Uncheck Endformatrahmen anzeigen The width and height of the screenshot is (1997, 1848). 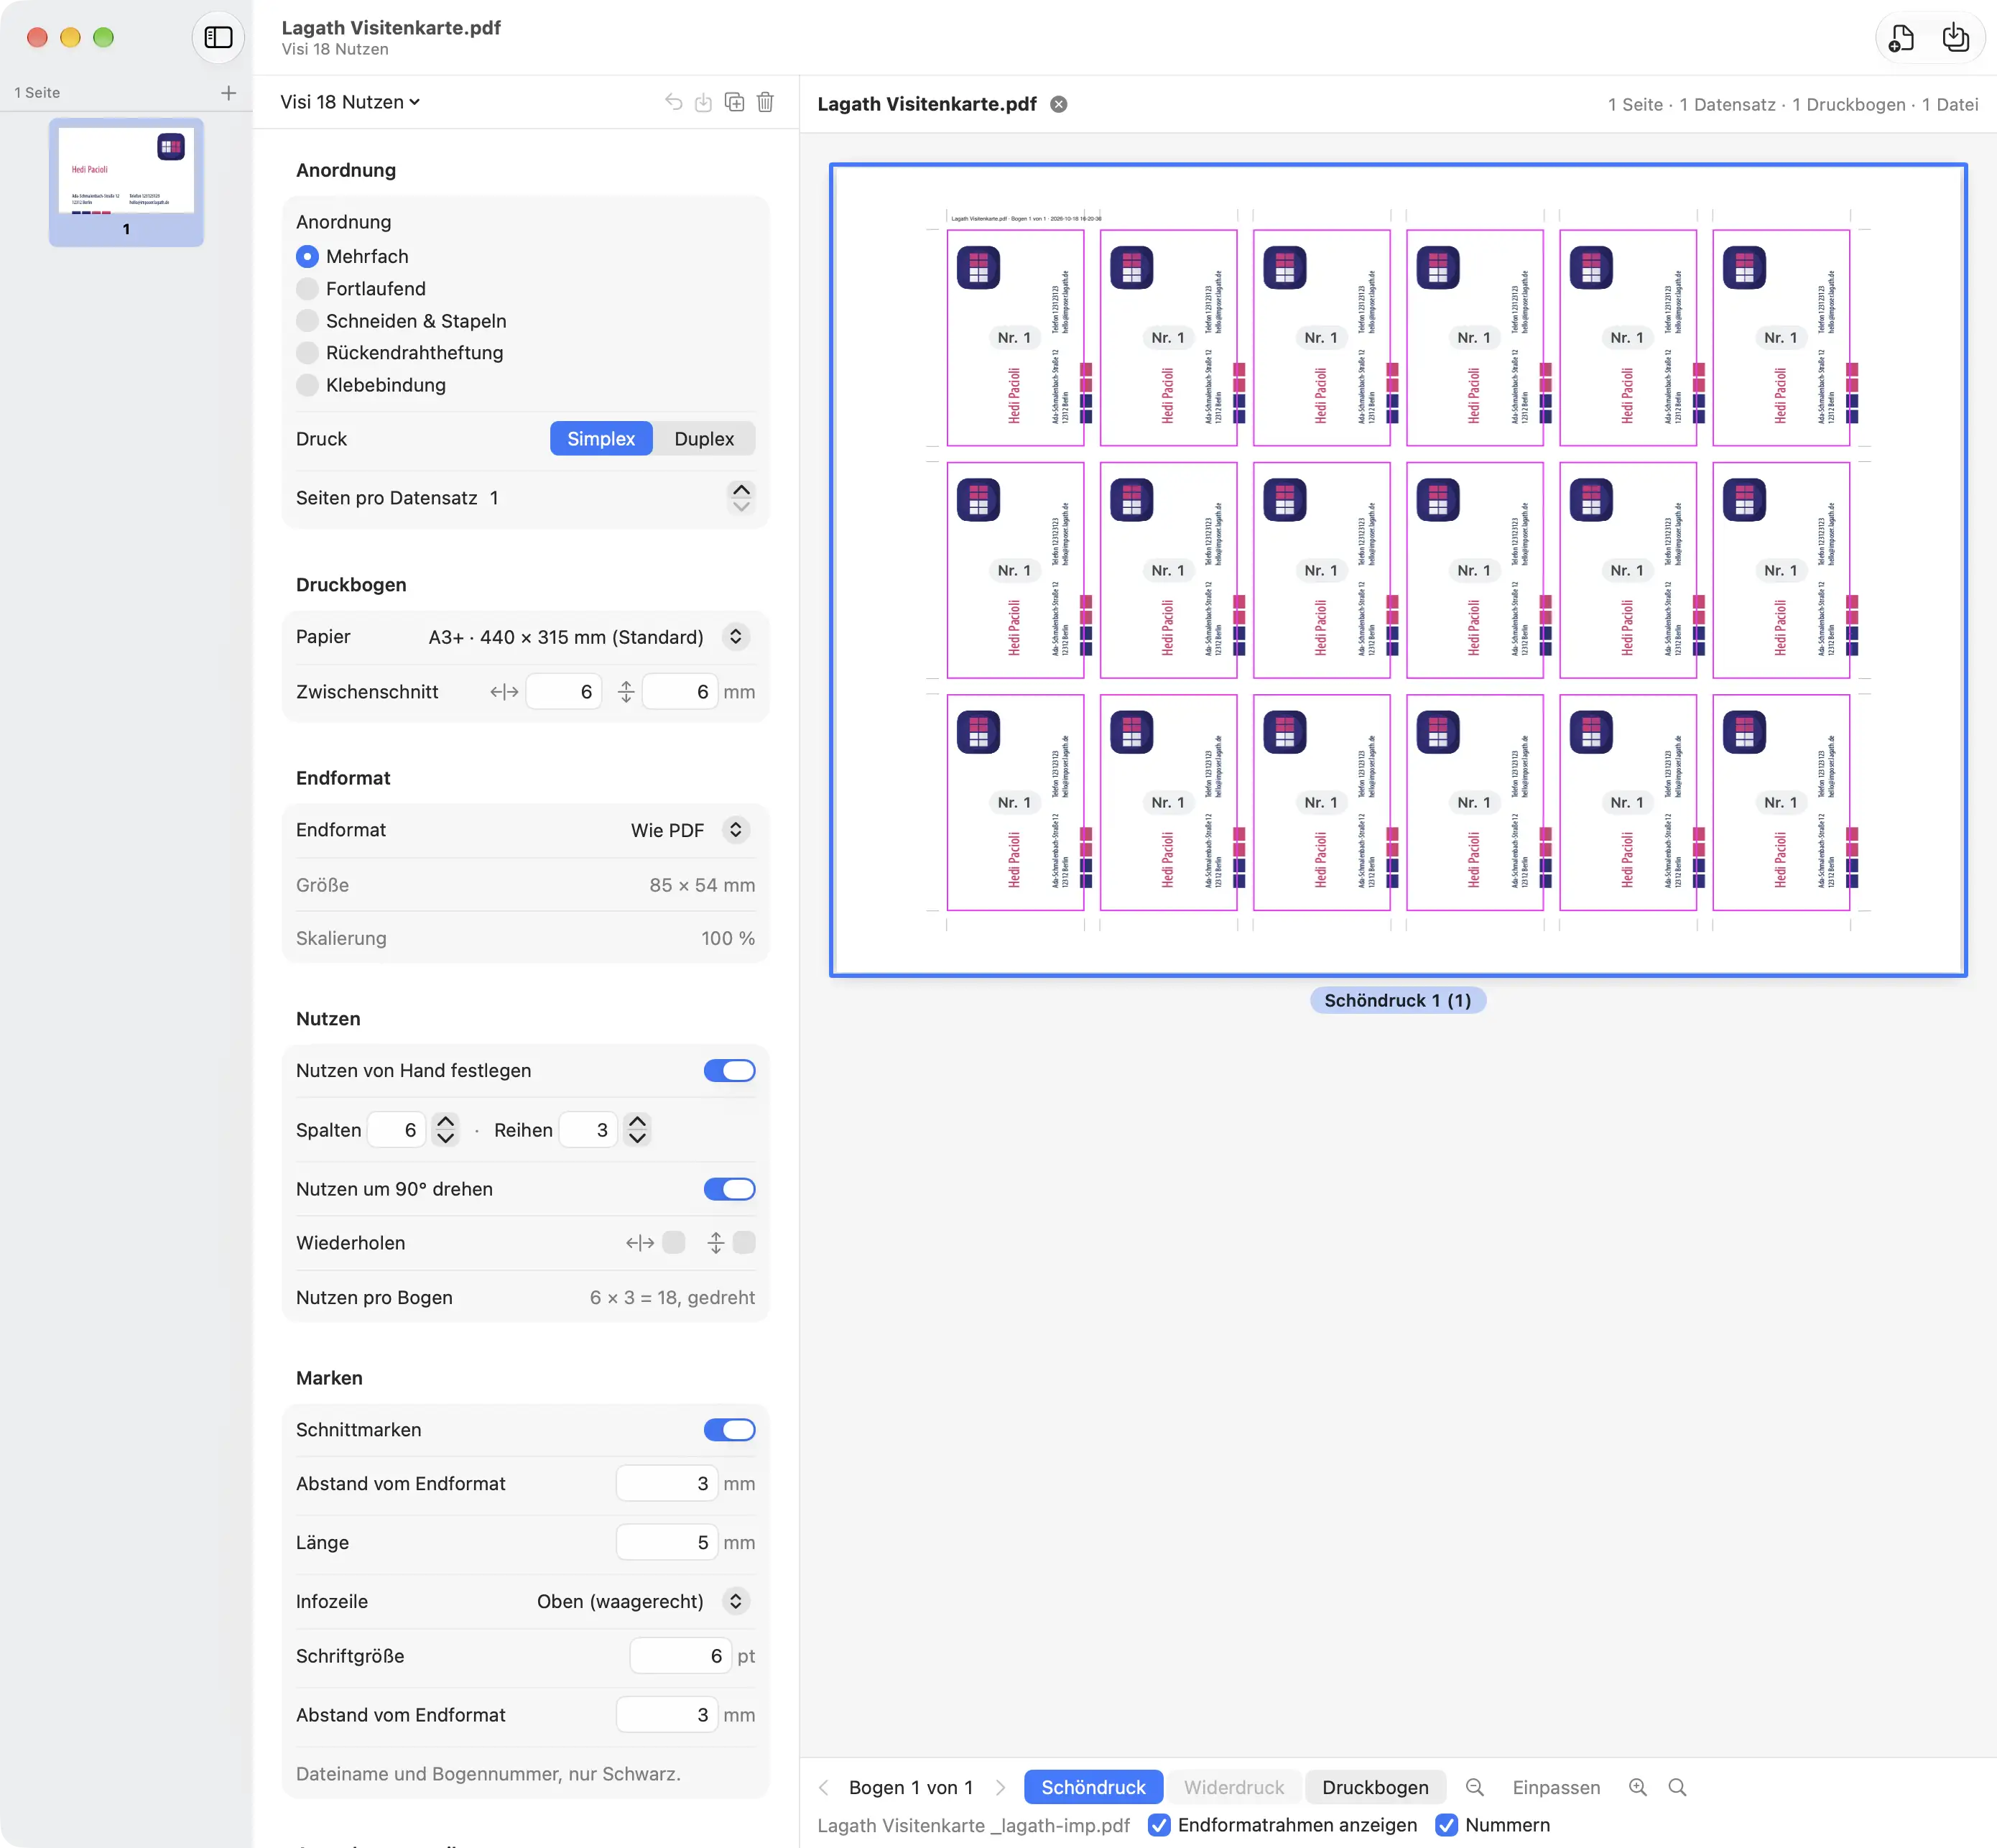[1160, 1825]
